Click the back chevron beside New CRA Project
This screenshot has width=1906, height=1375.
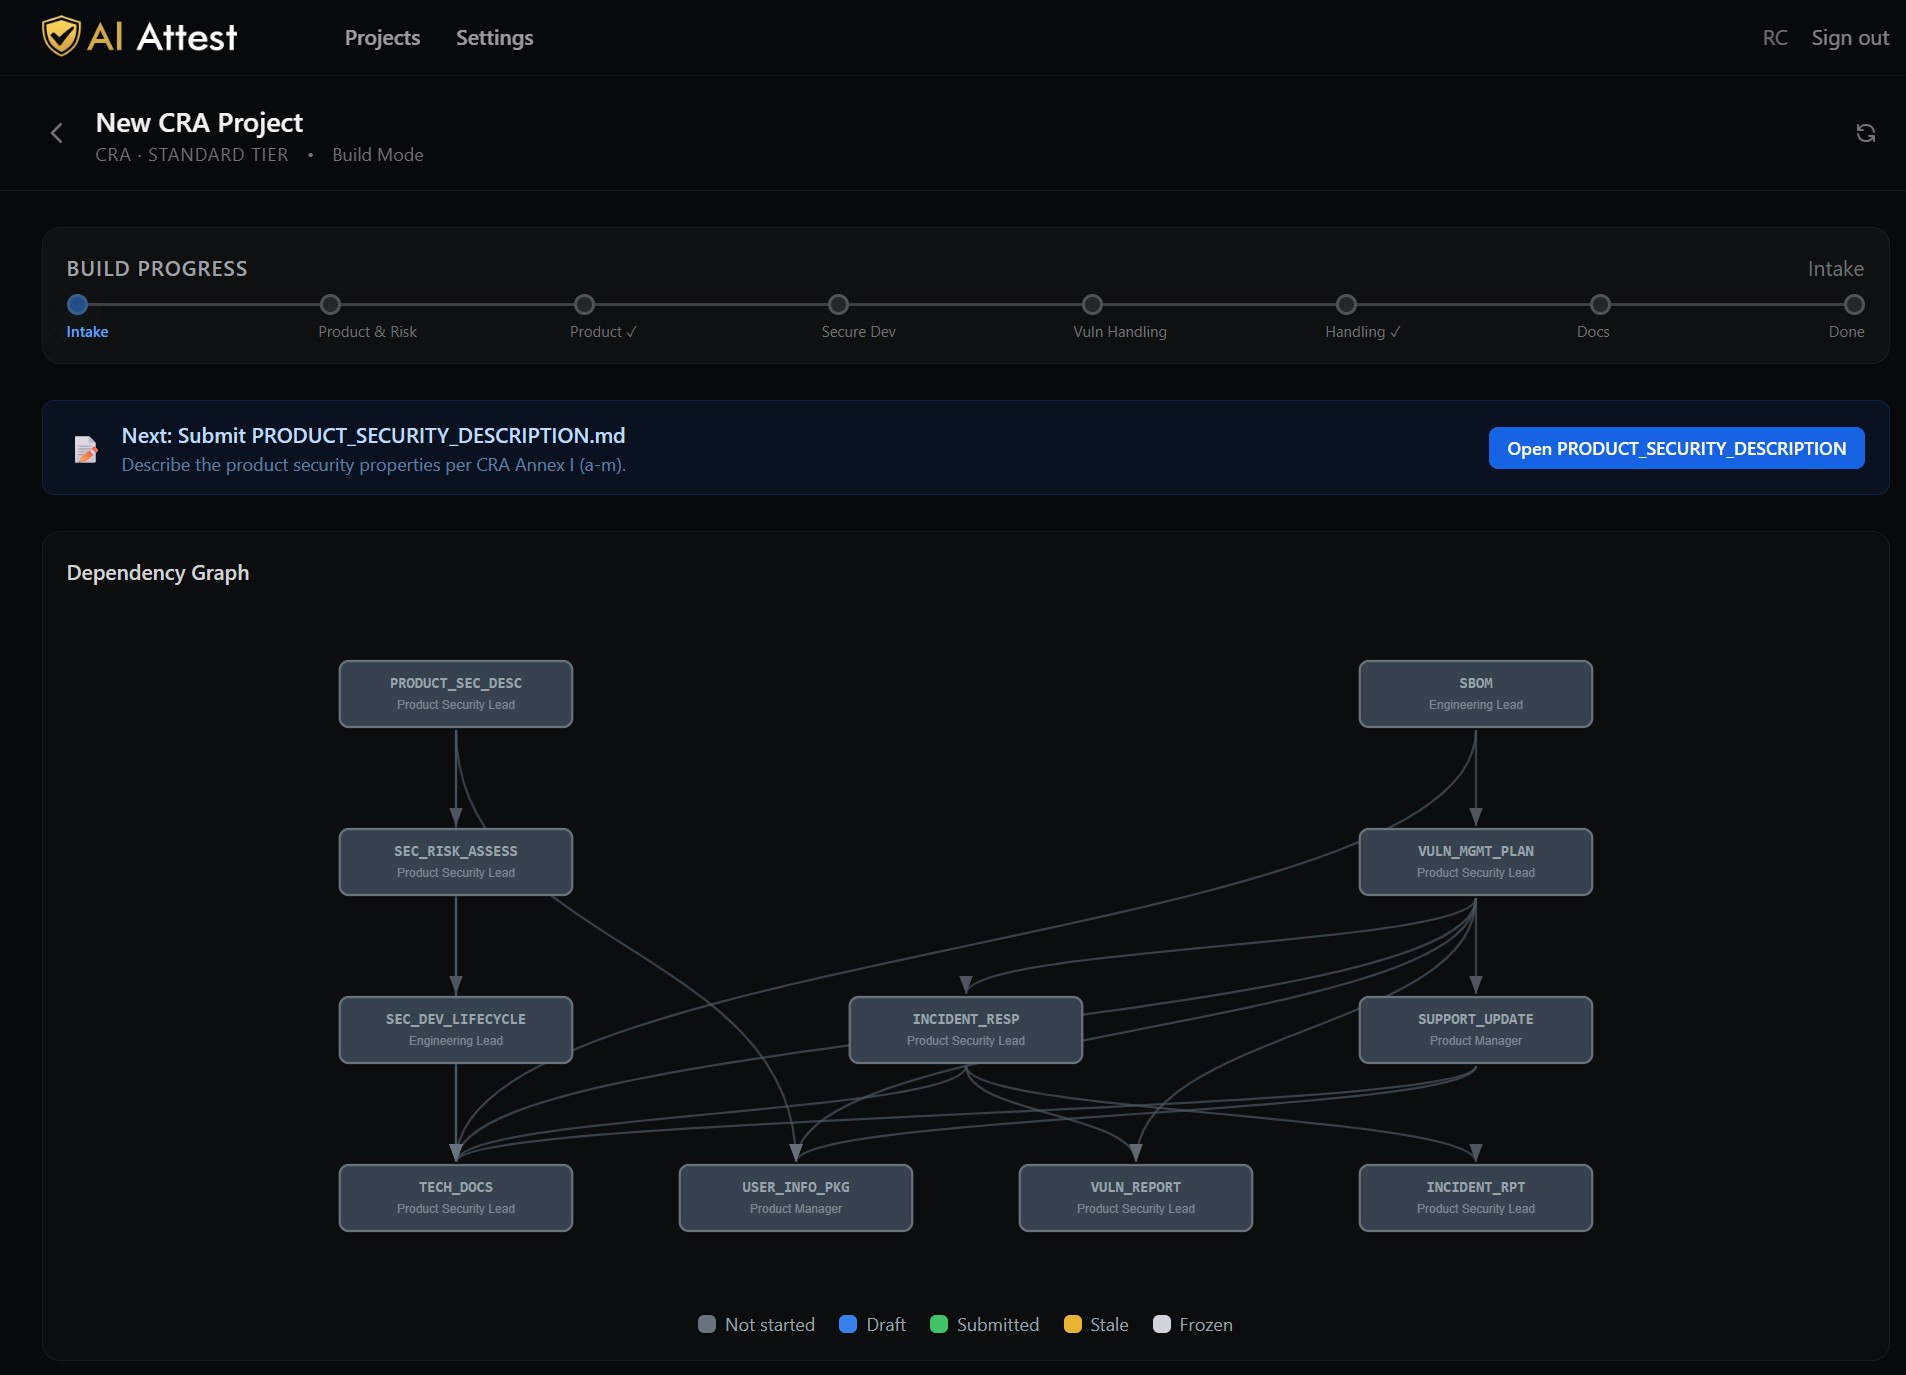pyautogui.click(x=57, y=132)
